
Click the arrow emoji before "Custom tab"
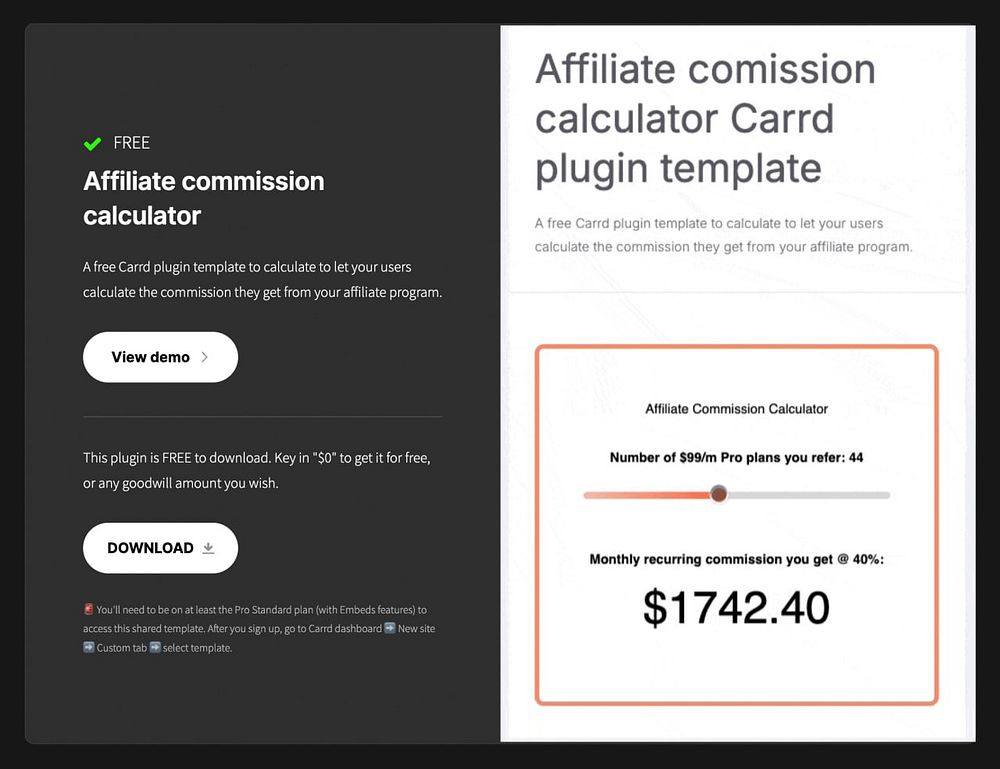pos(89,648)
